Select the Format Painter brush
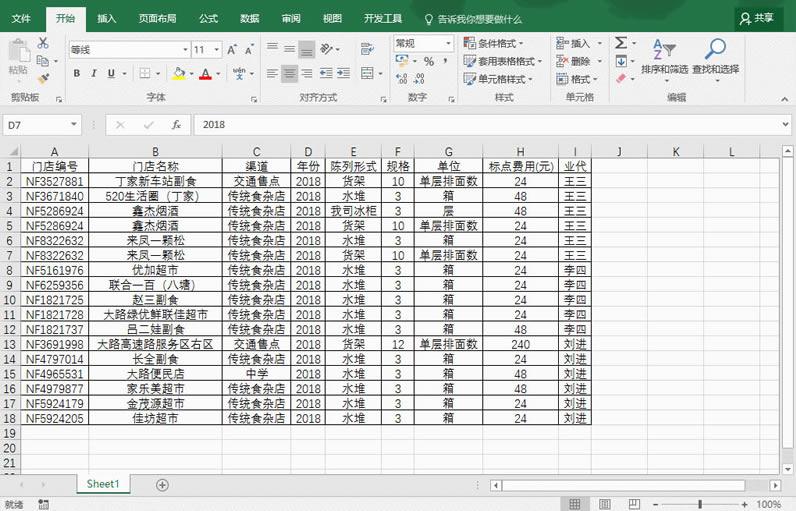Image resolution: width=796 pixels, height=511 pixels. (43, 79)
